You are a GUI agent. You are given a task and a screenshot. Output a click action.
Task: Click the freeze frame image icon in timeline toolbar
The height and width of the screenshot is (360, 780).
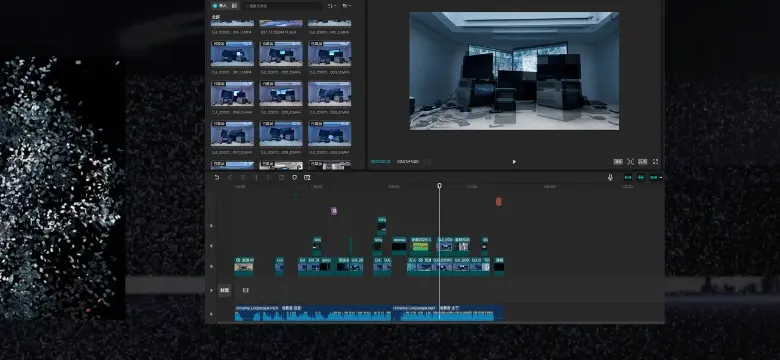click(307, 178)
